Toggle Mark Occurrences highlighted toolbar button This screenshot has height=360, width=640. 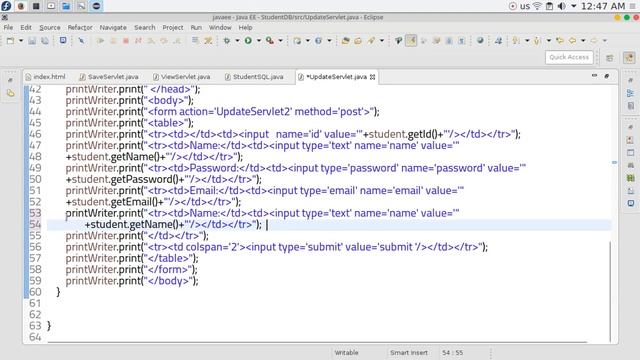(x=411, y=40)
